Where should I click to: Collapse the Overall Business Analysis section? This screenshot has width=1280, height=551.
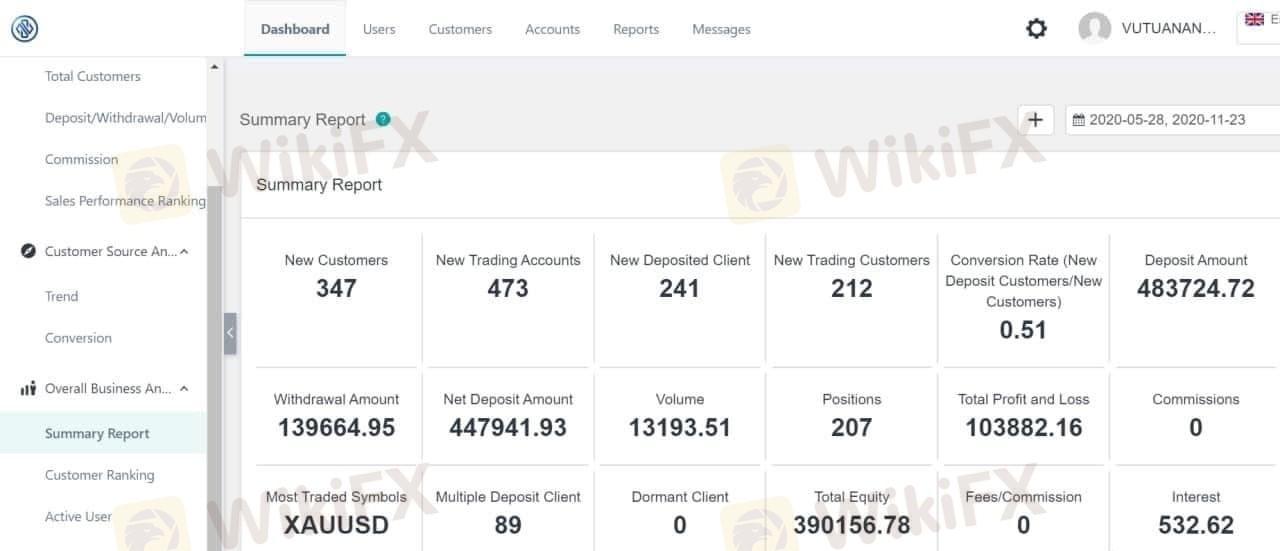184,389
